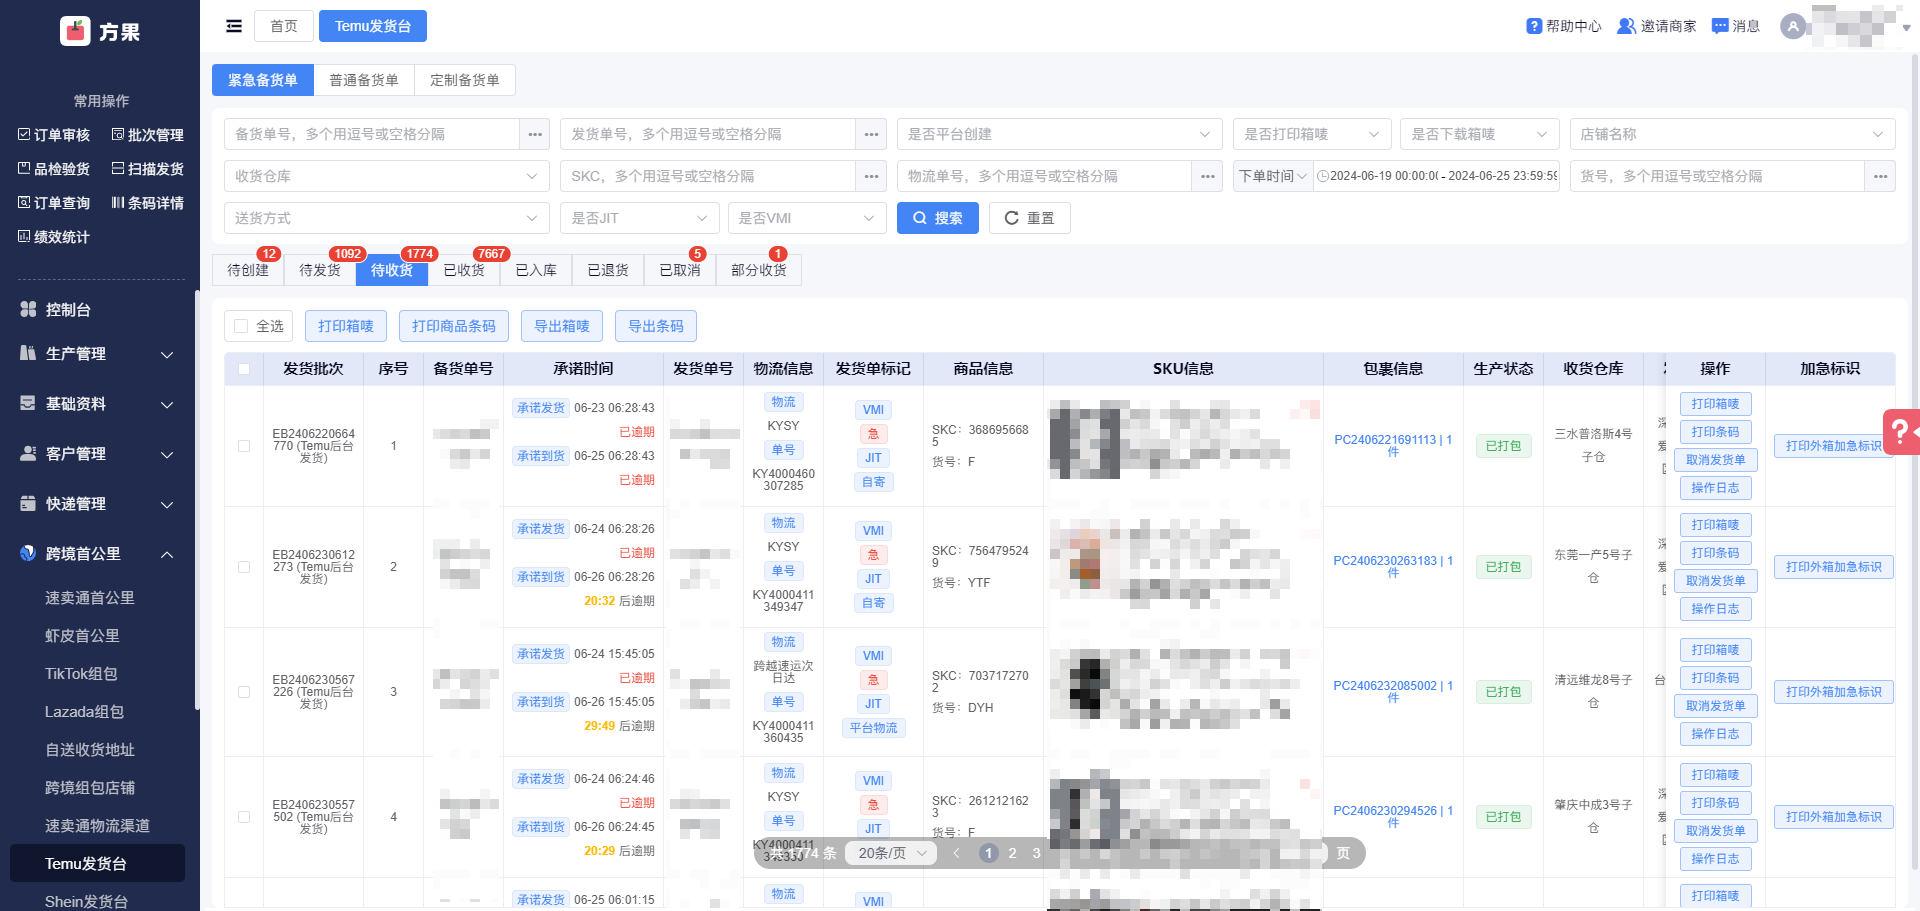Image resolution: width=1920 pixels, height=911 pixels.
Task: Click ellipsis button beside 货号 input
Action: click(x=1881, y=176)
